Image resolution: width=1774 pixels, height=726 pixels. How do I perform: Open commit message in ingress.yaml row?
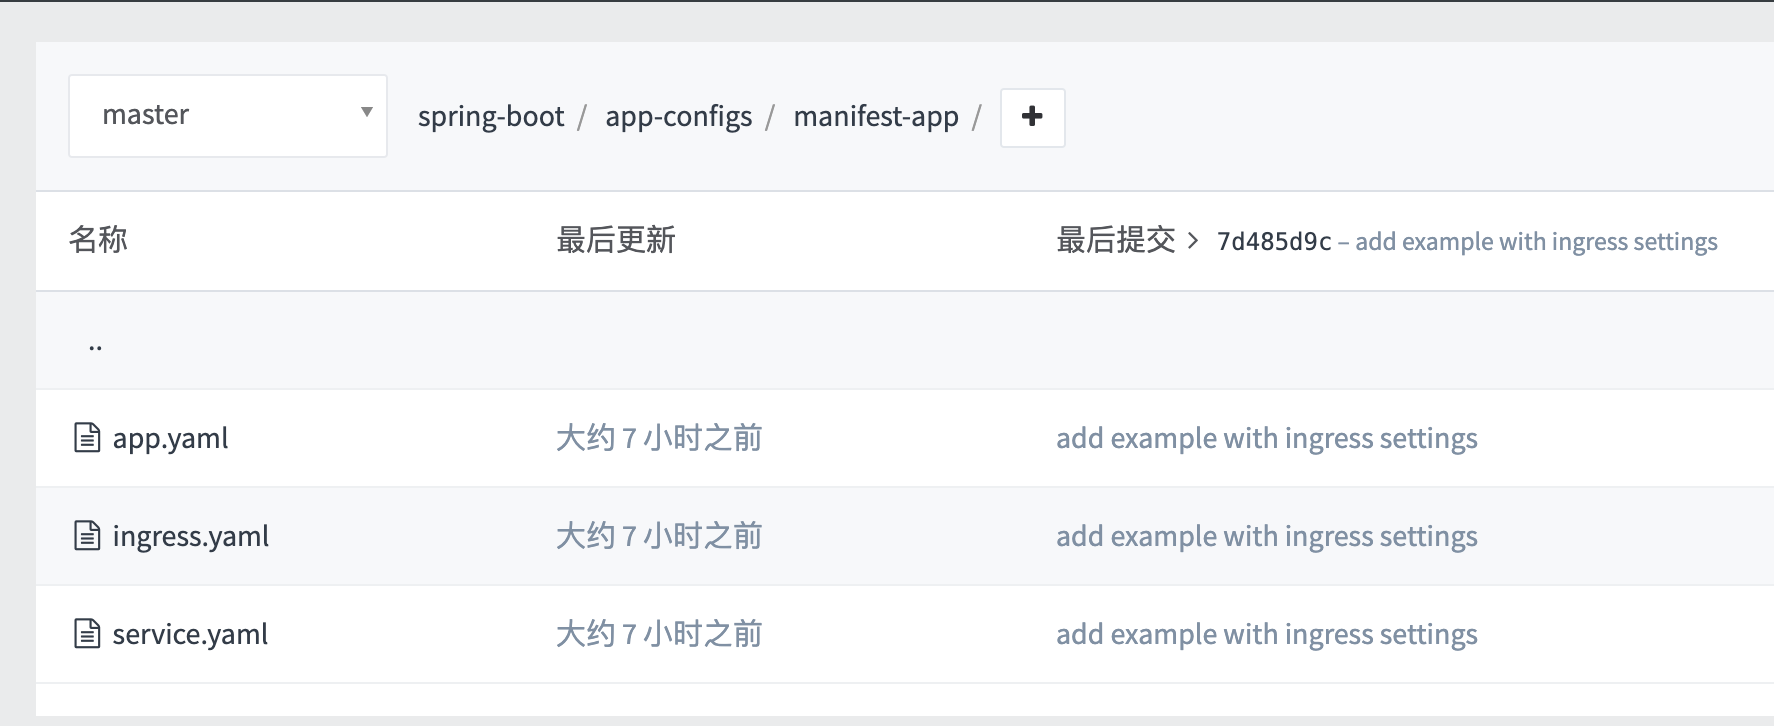pyautogui.click(x=1266, y=536)
